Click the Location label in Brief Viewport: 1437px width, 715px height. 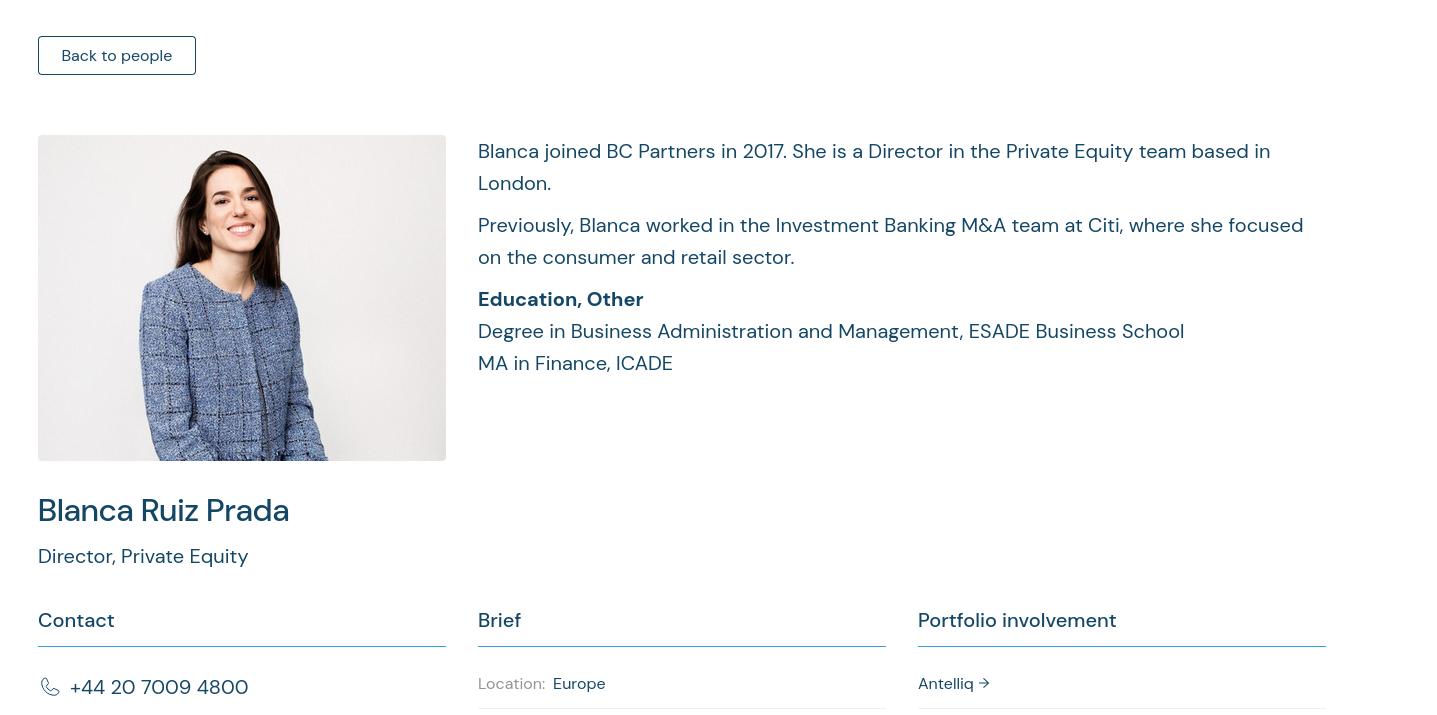[511, 684]
